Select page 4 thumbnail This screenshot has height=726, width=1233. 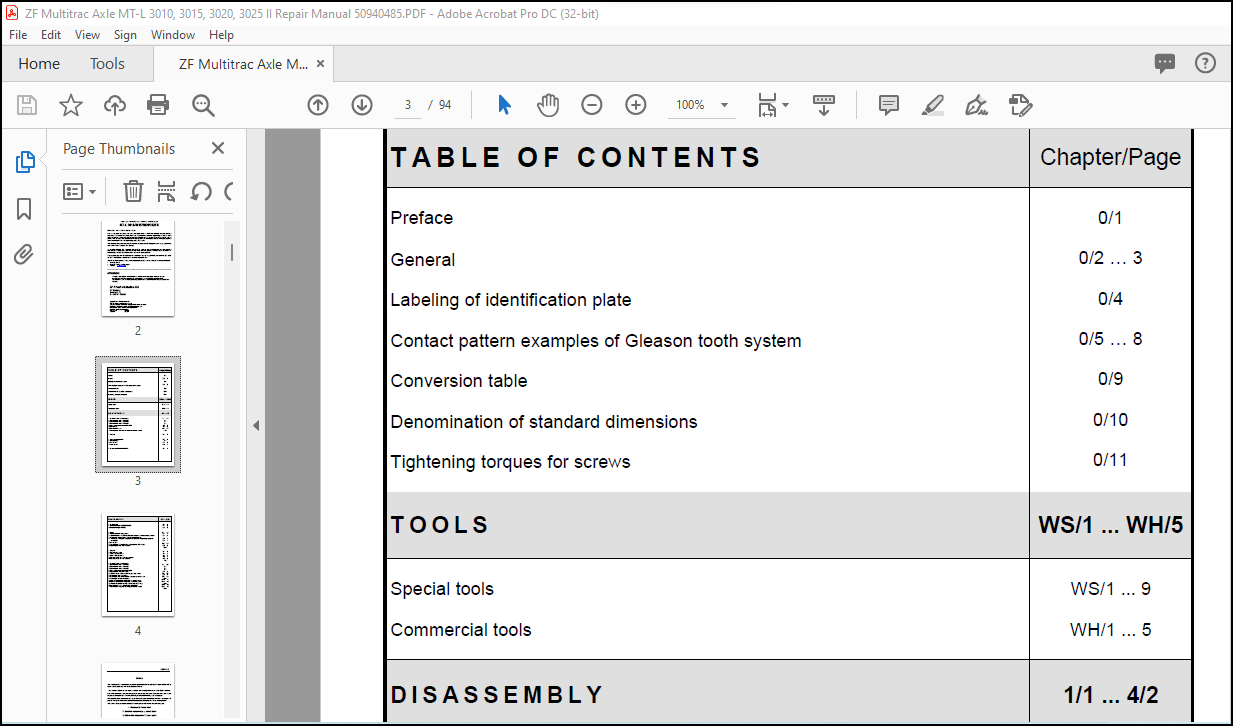pyautogui.click(x=138, y=565)
